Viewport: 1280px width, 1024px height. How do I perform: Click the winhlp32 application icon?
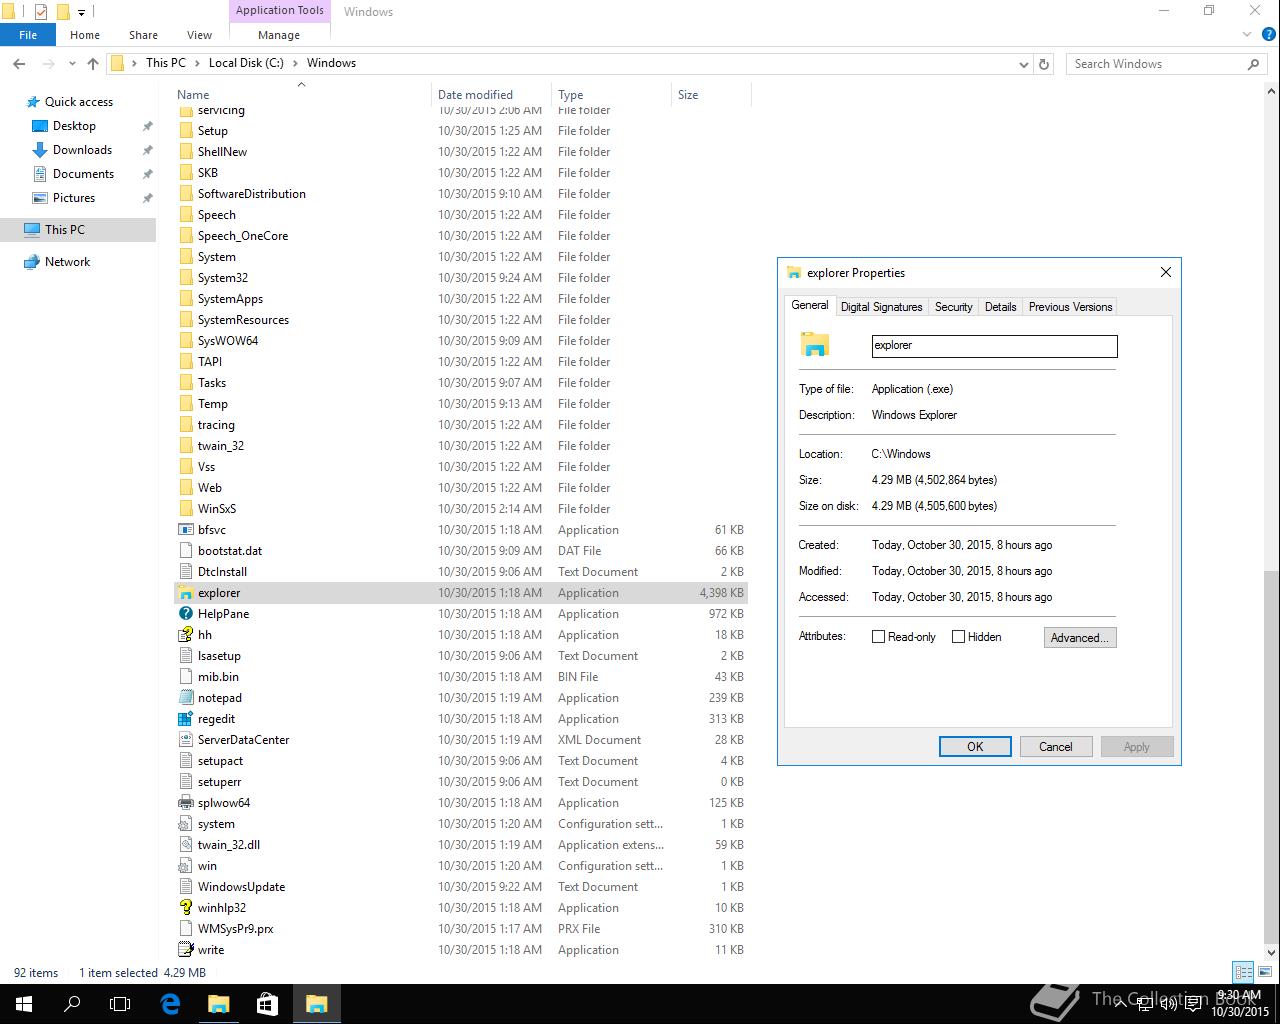point(185,908)
